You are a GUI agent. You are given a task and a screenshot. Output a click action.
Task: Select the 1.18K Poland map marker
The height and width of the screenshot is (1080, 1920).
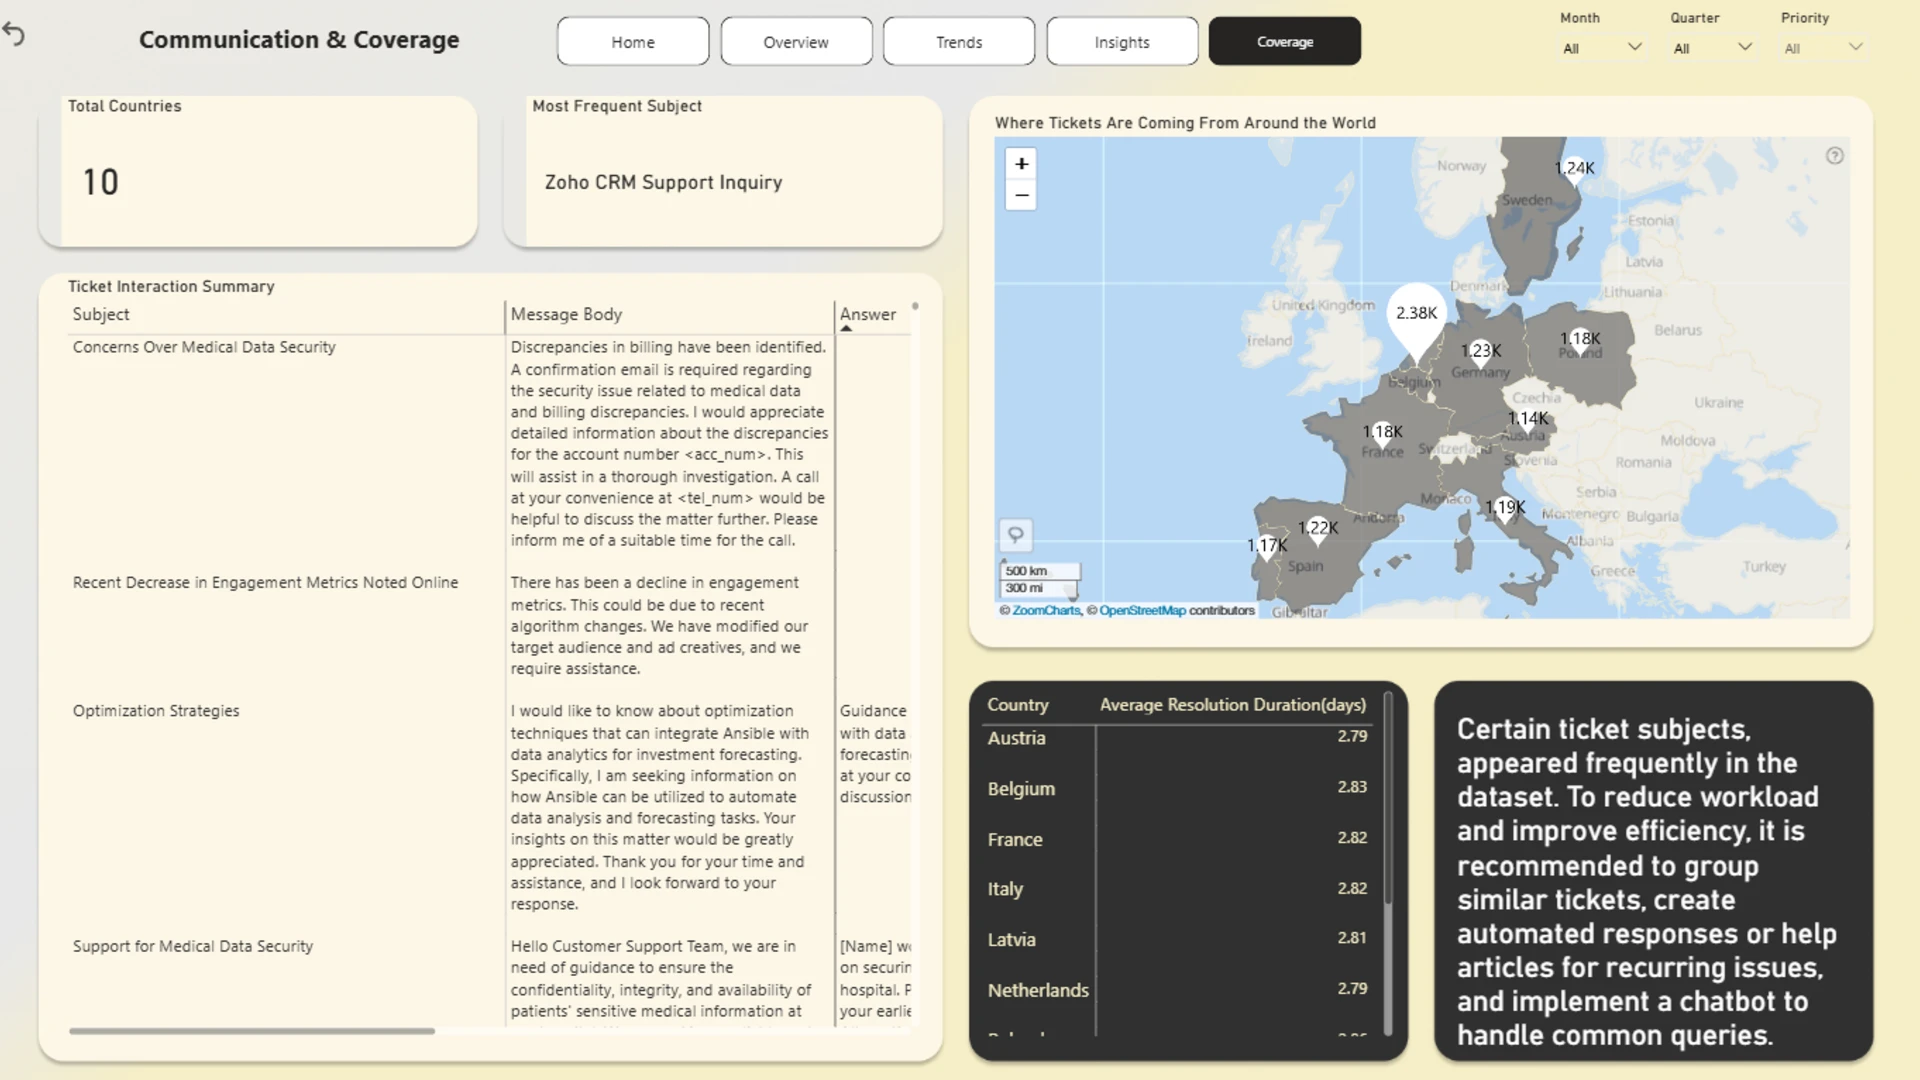(1580, 339)
